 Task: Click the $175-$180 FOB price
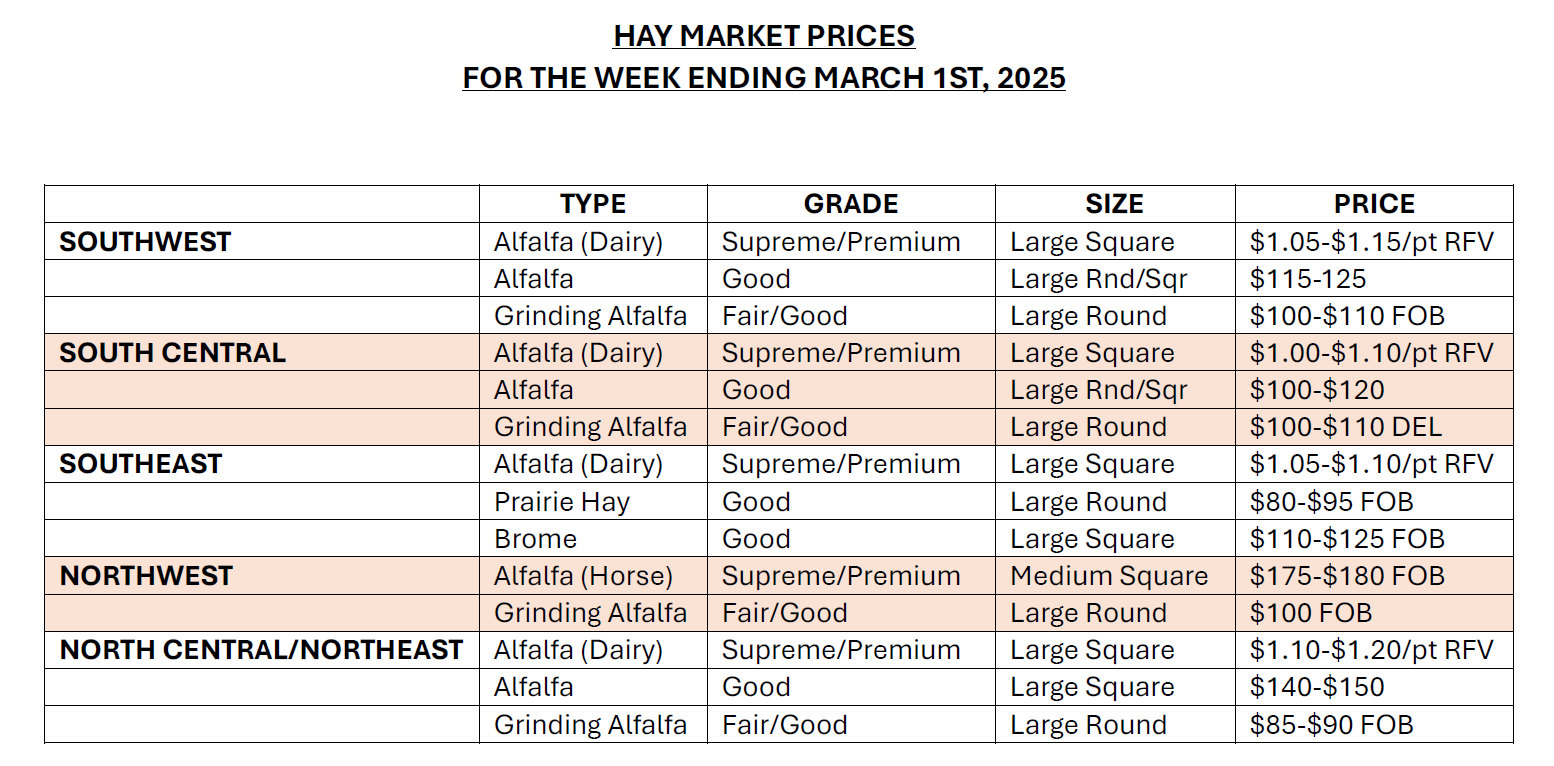tap(1347, 576)
